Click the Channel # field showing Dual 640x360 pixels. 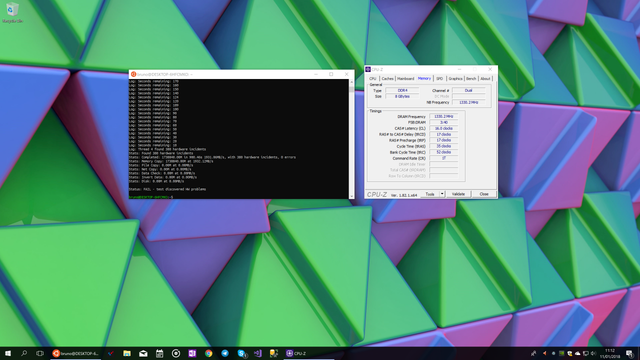pos(469,90)
